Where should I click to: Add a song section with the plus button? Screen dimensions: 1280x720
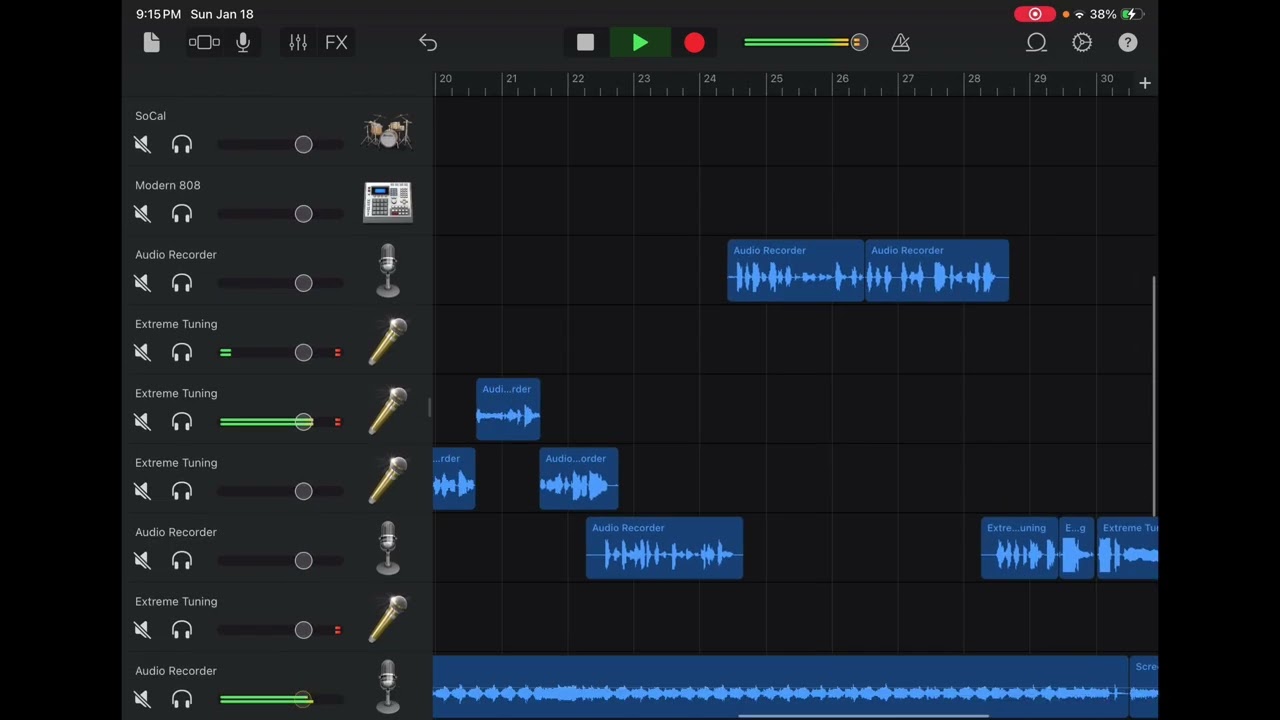[x=1145, y=83]
